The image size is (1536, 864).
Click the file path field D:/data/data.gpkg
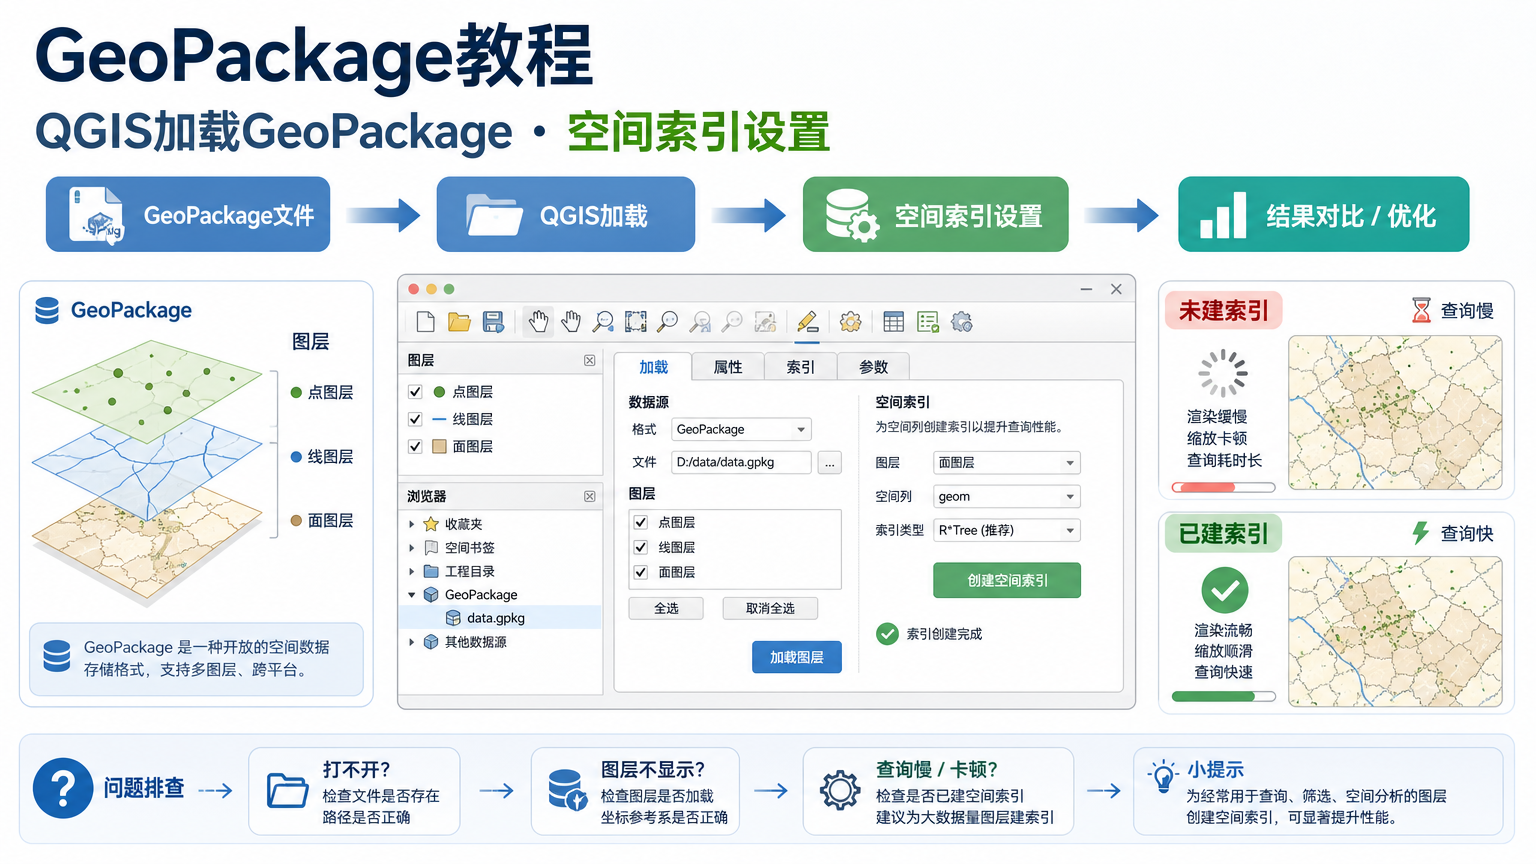point(741,462)
